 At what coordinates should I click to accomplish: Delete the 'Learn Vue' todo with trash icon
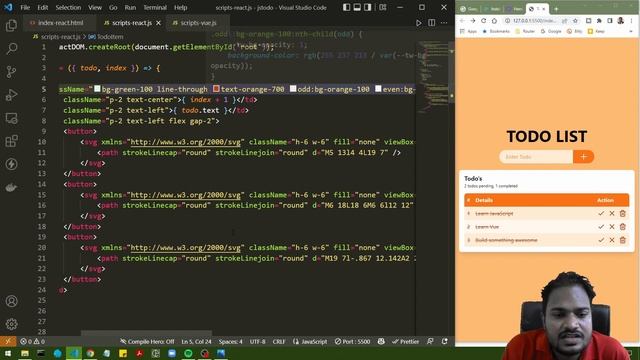coord(622,227)
